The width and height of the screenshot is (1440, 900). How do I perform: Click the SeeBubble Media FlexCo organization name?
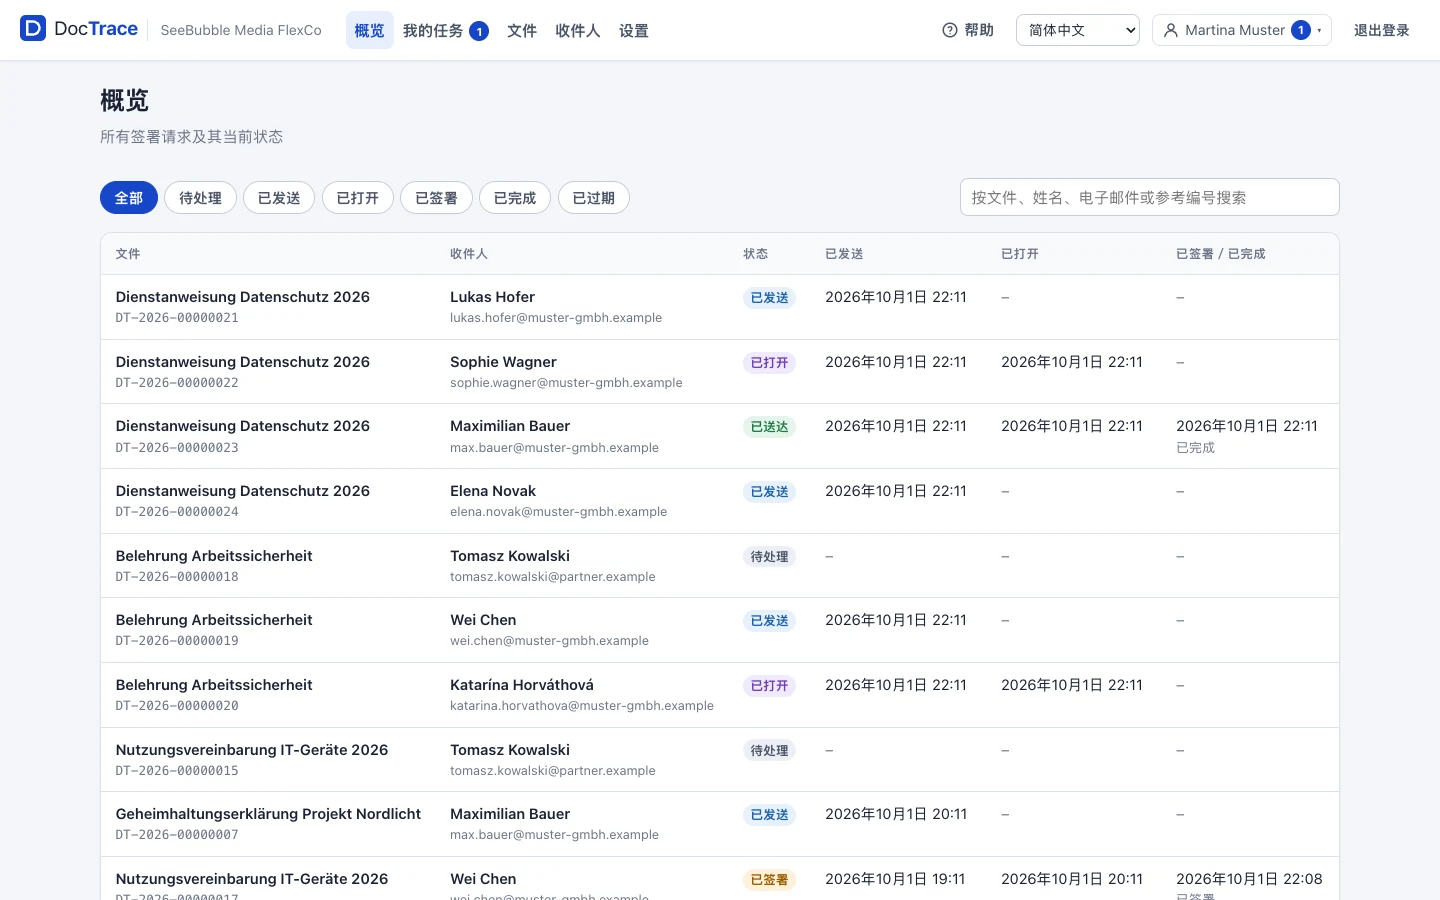point(241,30)
